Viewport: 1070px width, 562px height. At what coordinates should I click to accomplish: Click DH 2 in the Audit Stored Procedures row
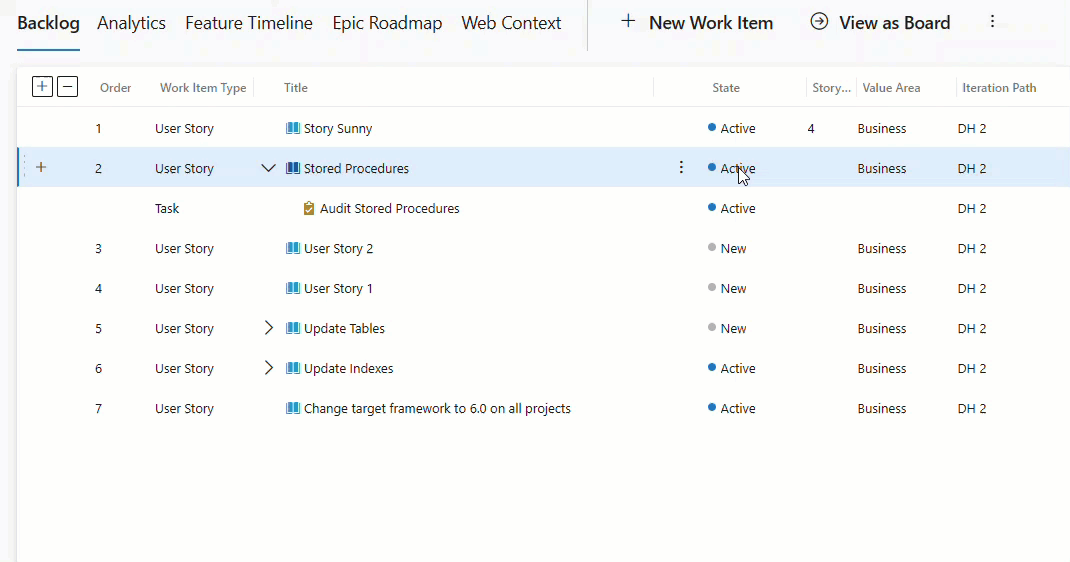click(x=972, y=209)
